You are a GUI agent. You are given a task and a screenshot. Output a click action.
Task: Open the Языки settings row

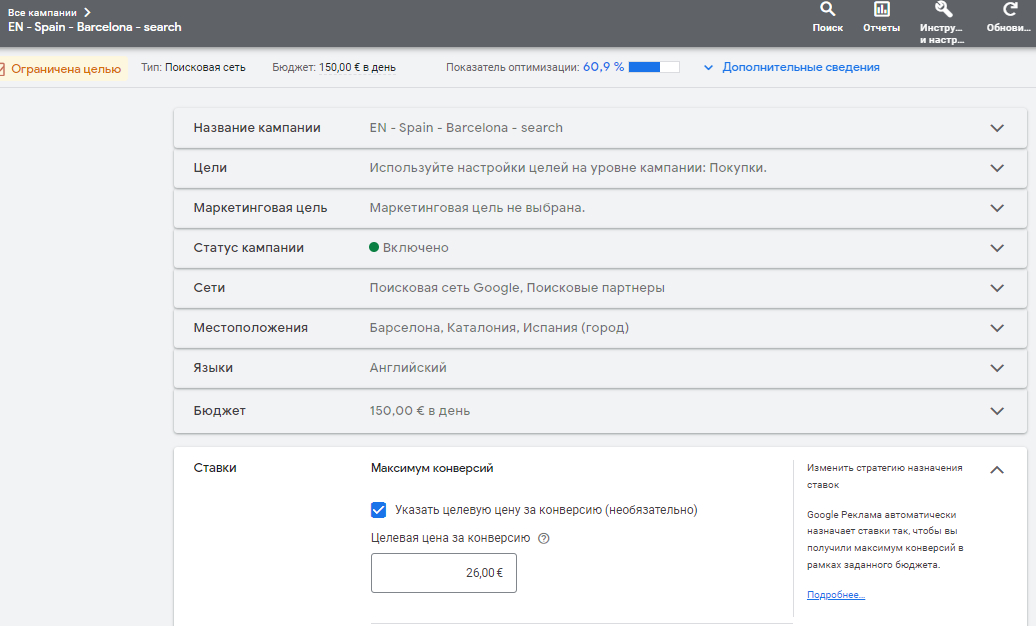pos(996,368)
